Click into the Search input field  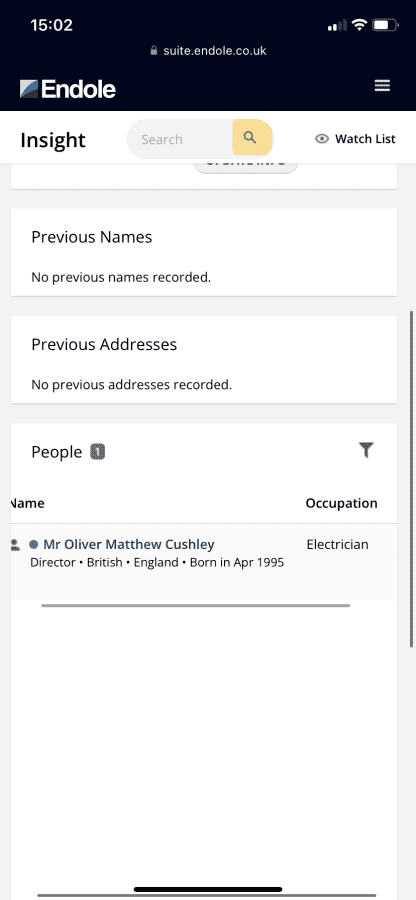click(x=180, y=139)
